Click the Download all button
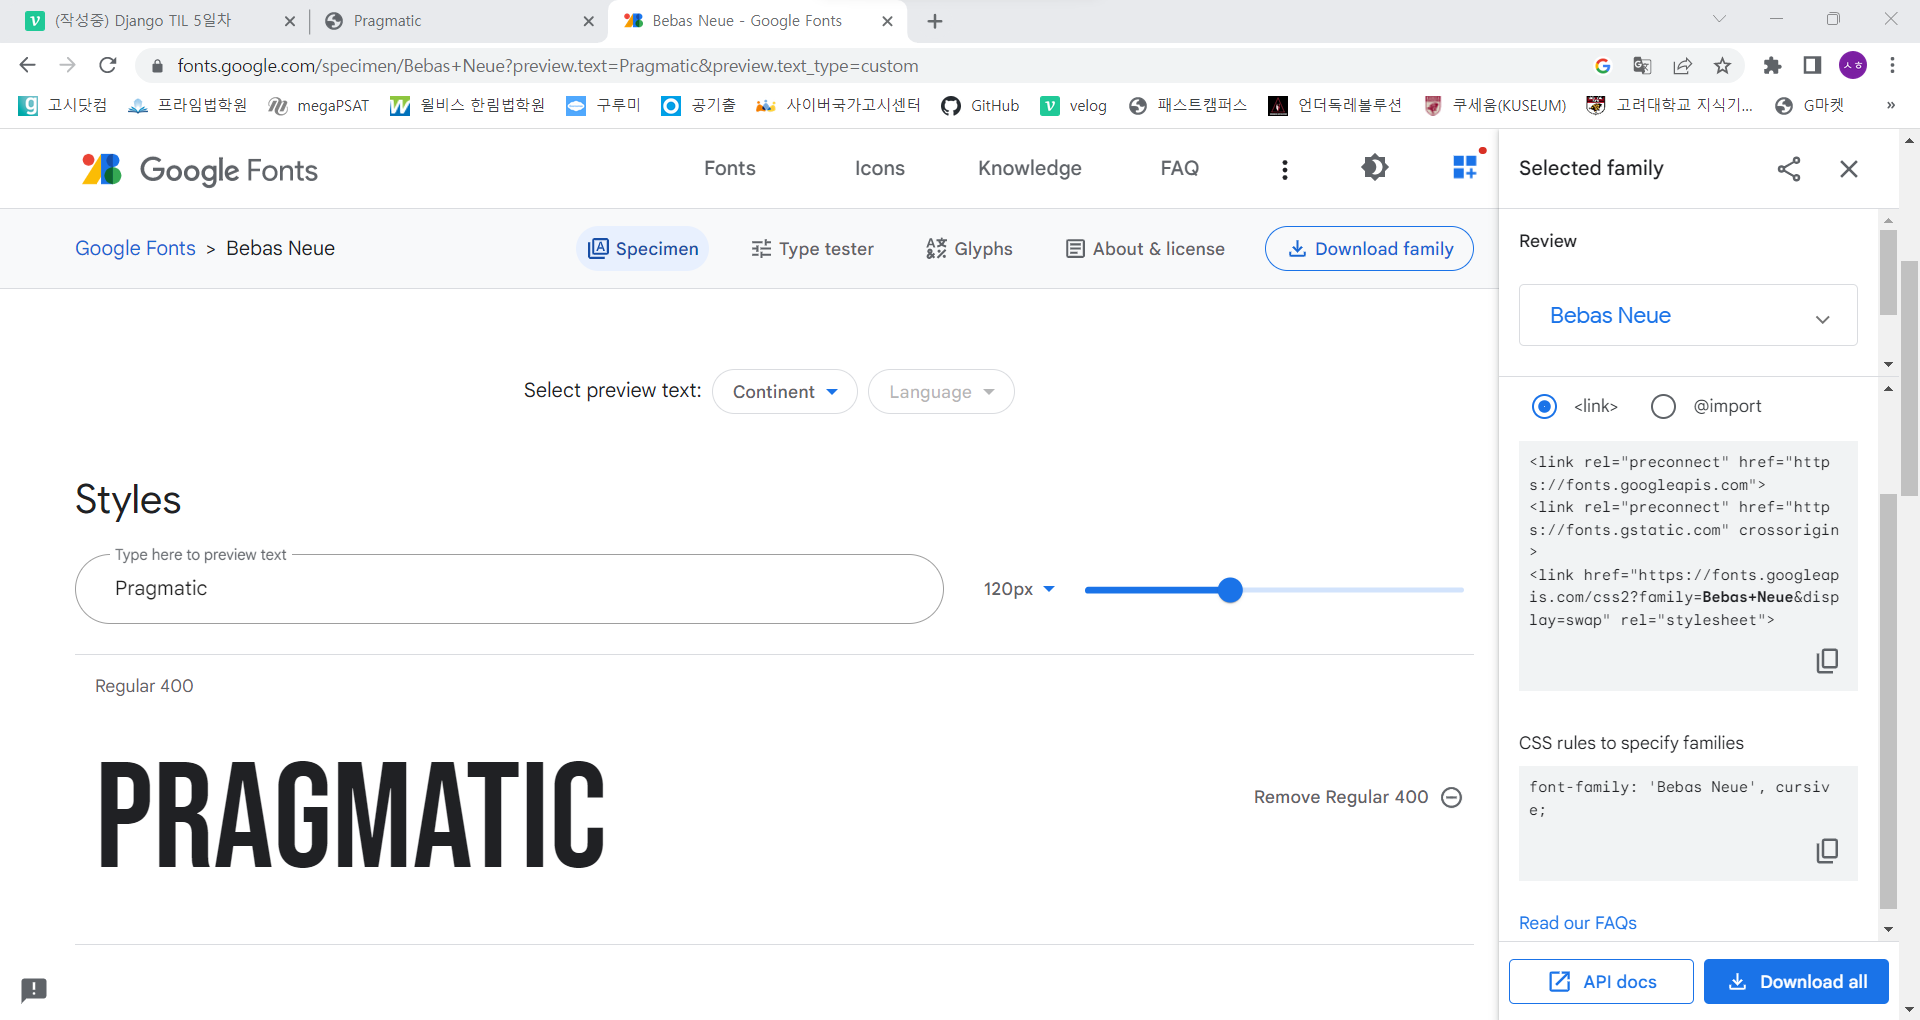The image size is (1920, 1020). tap(1796, 982)
